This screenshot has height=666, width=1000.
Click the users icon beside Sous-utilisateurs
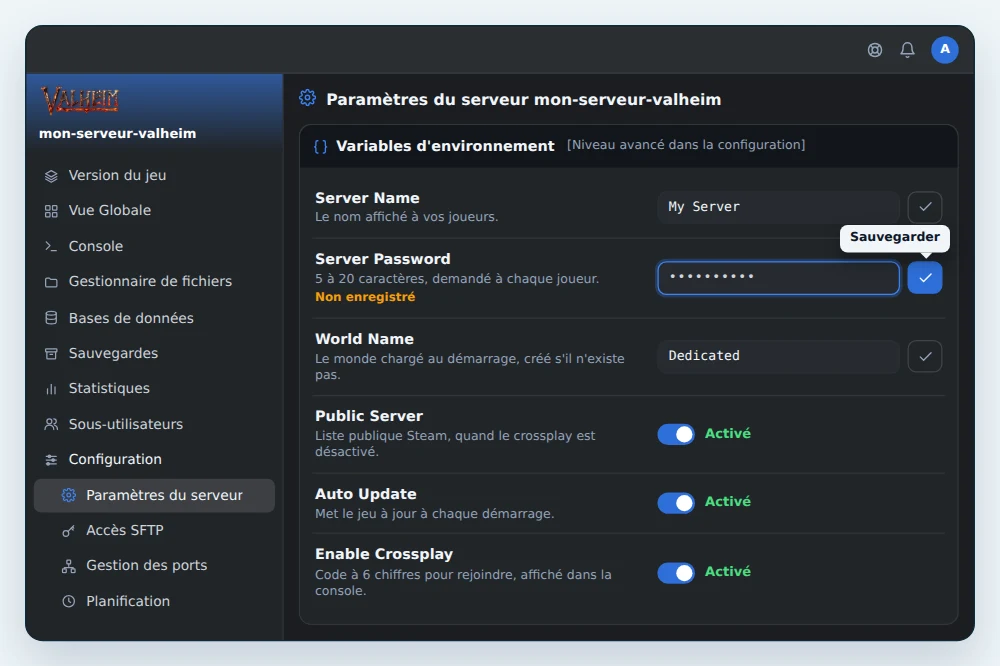[x=51, y=424]
